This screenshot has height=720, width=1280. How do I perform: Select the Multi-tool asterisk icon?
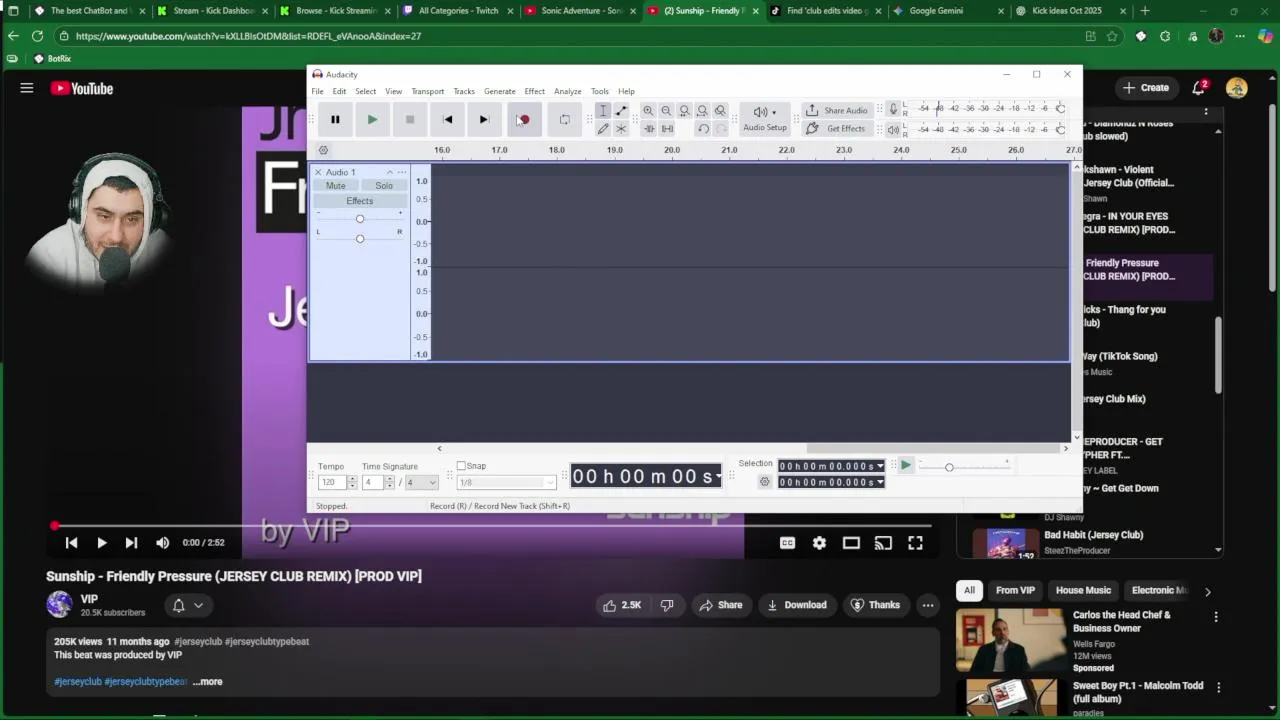[x=621, y=129]
